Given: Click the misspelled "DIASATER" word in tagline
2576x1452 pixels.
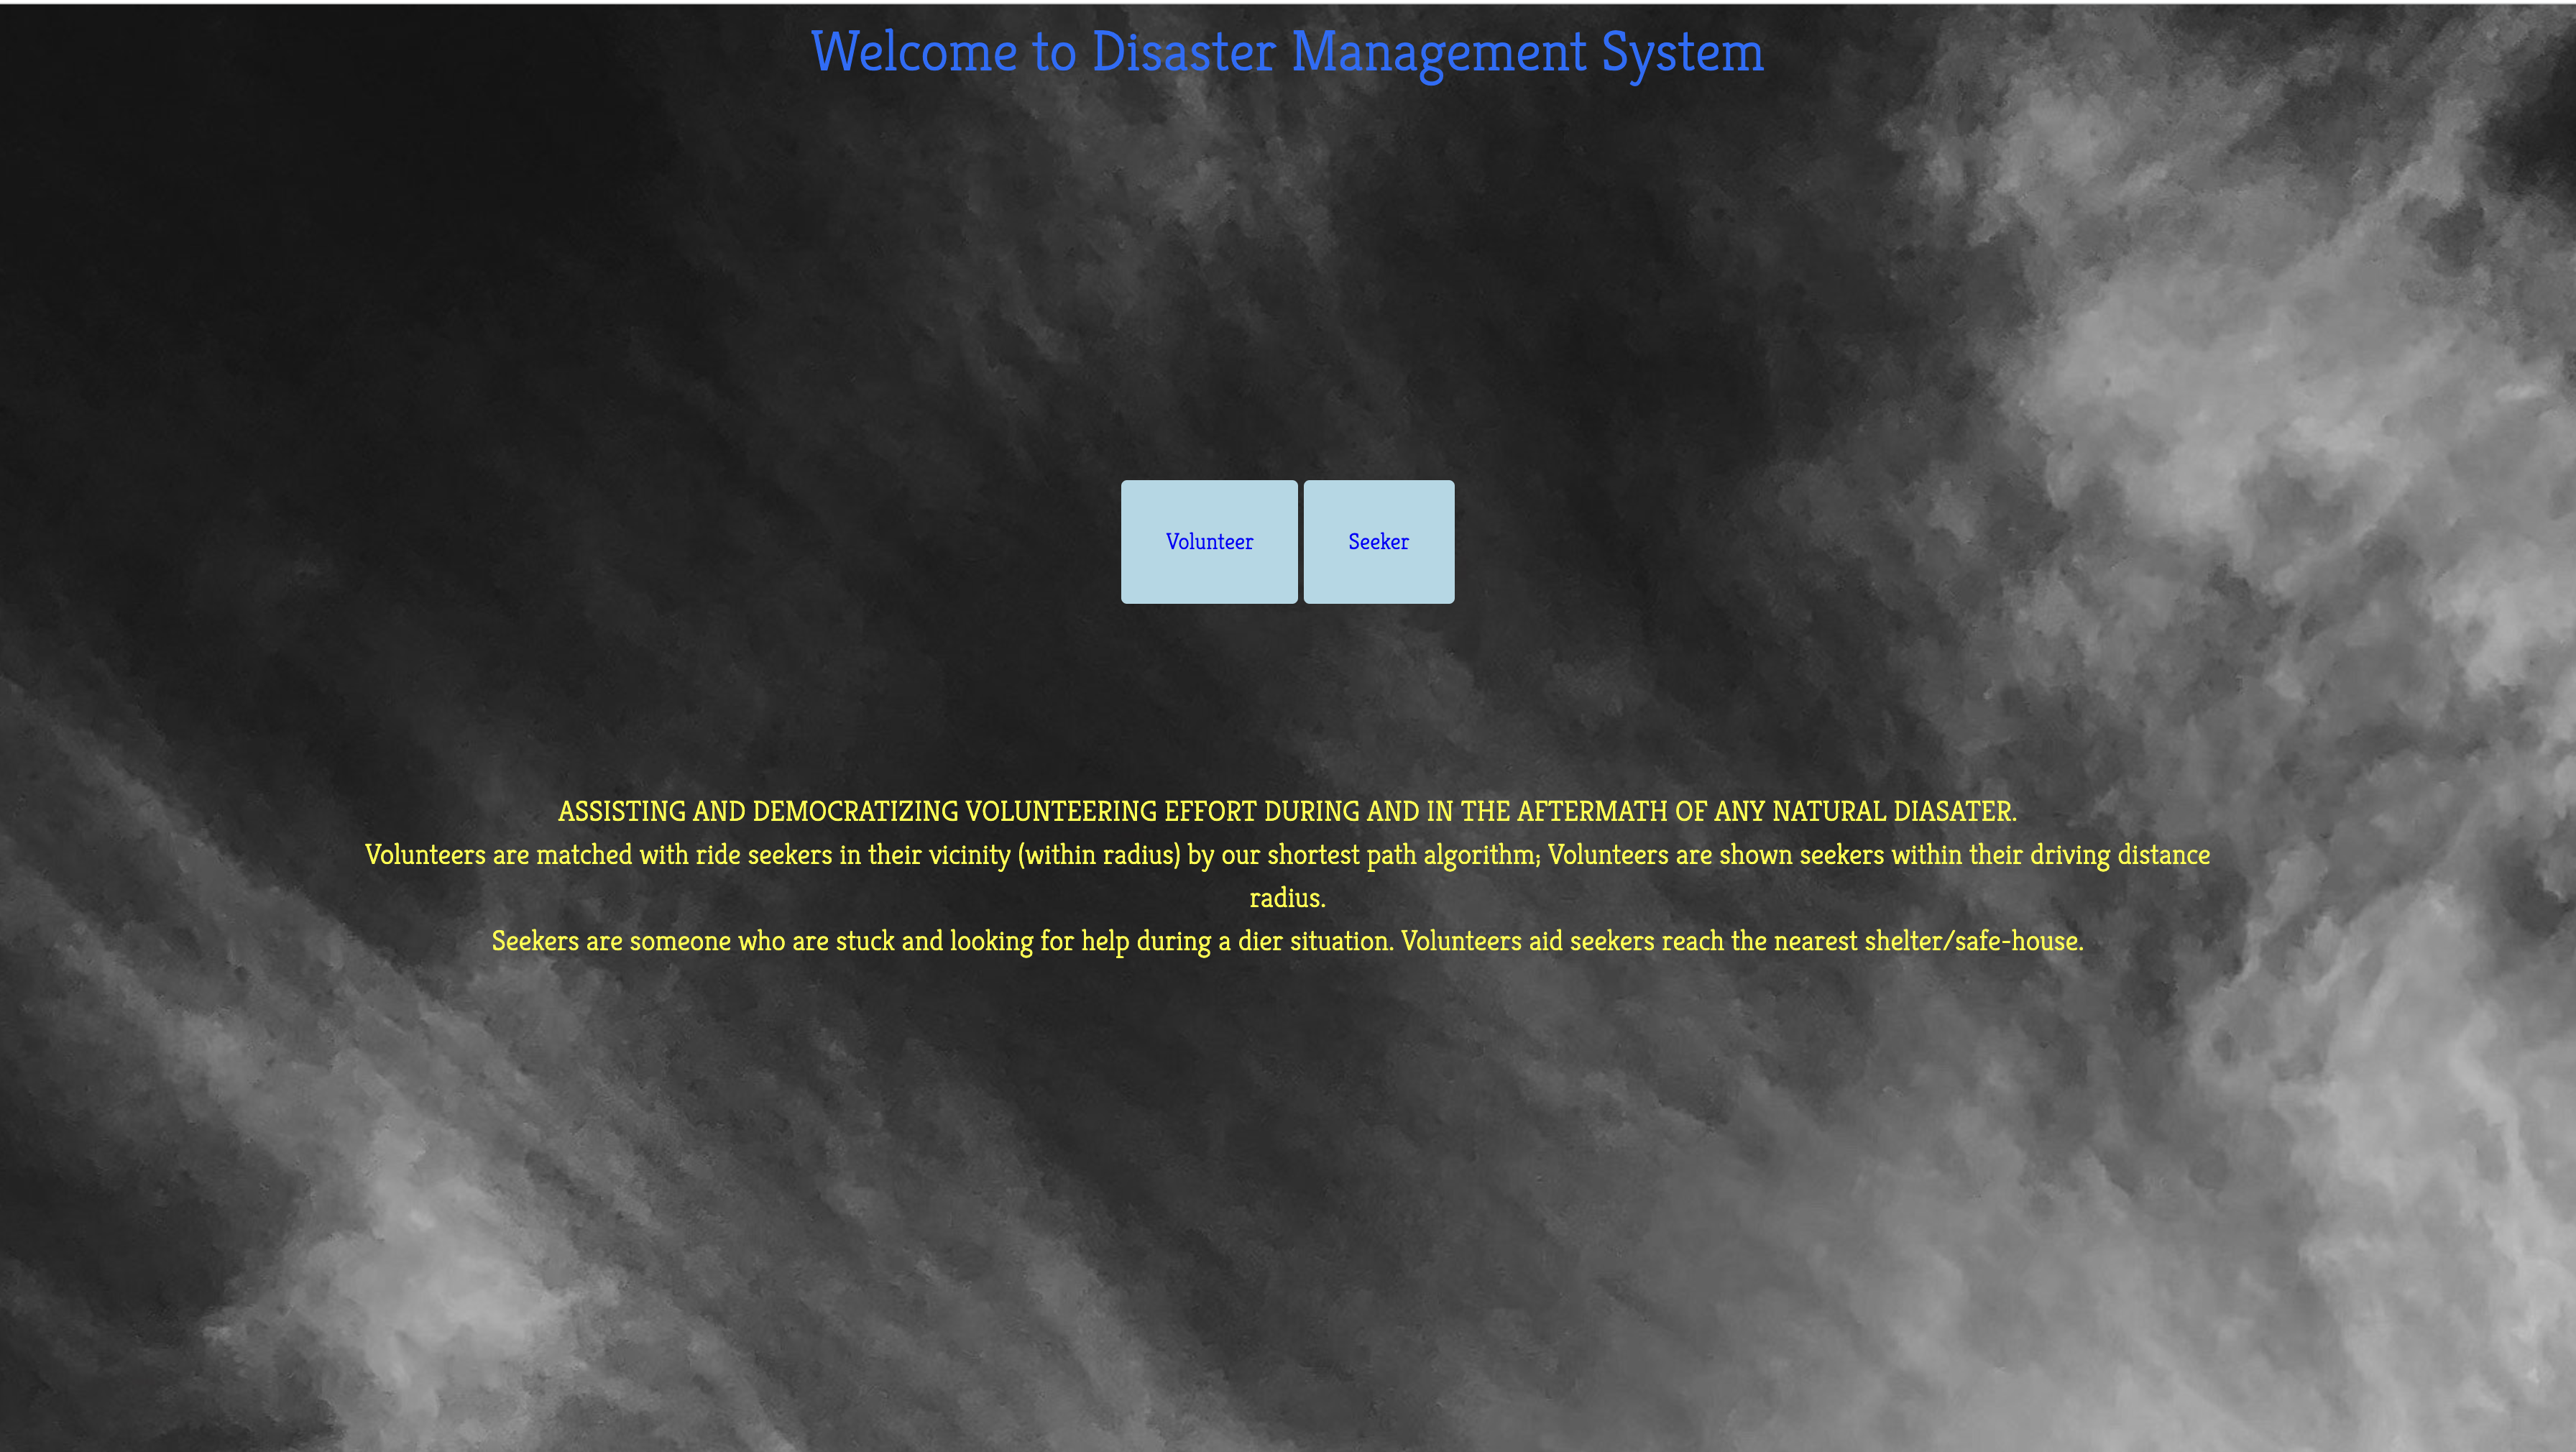Looking at the screenshot, I should point(1953,812).
